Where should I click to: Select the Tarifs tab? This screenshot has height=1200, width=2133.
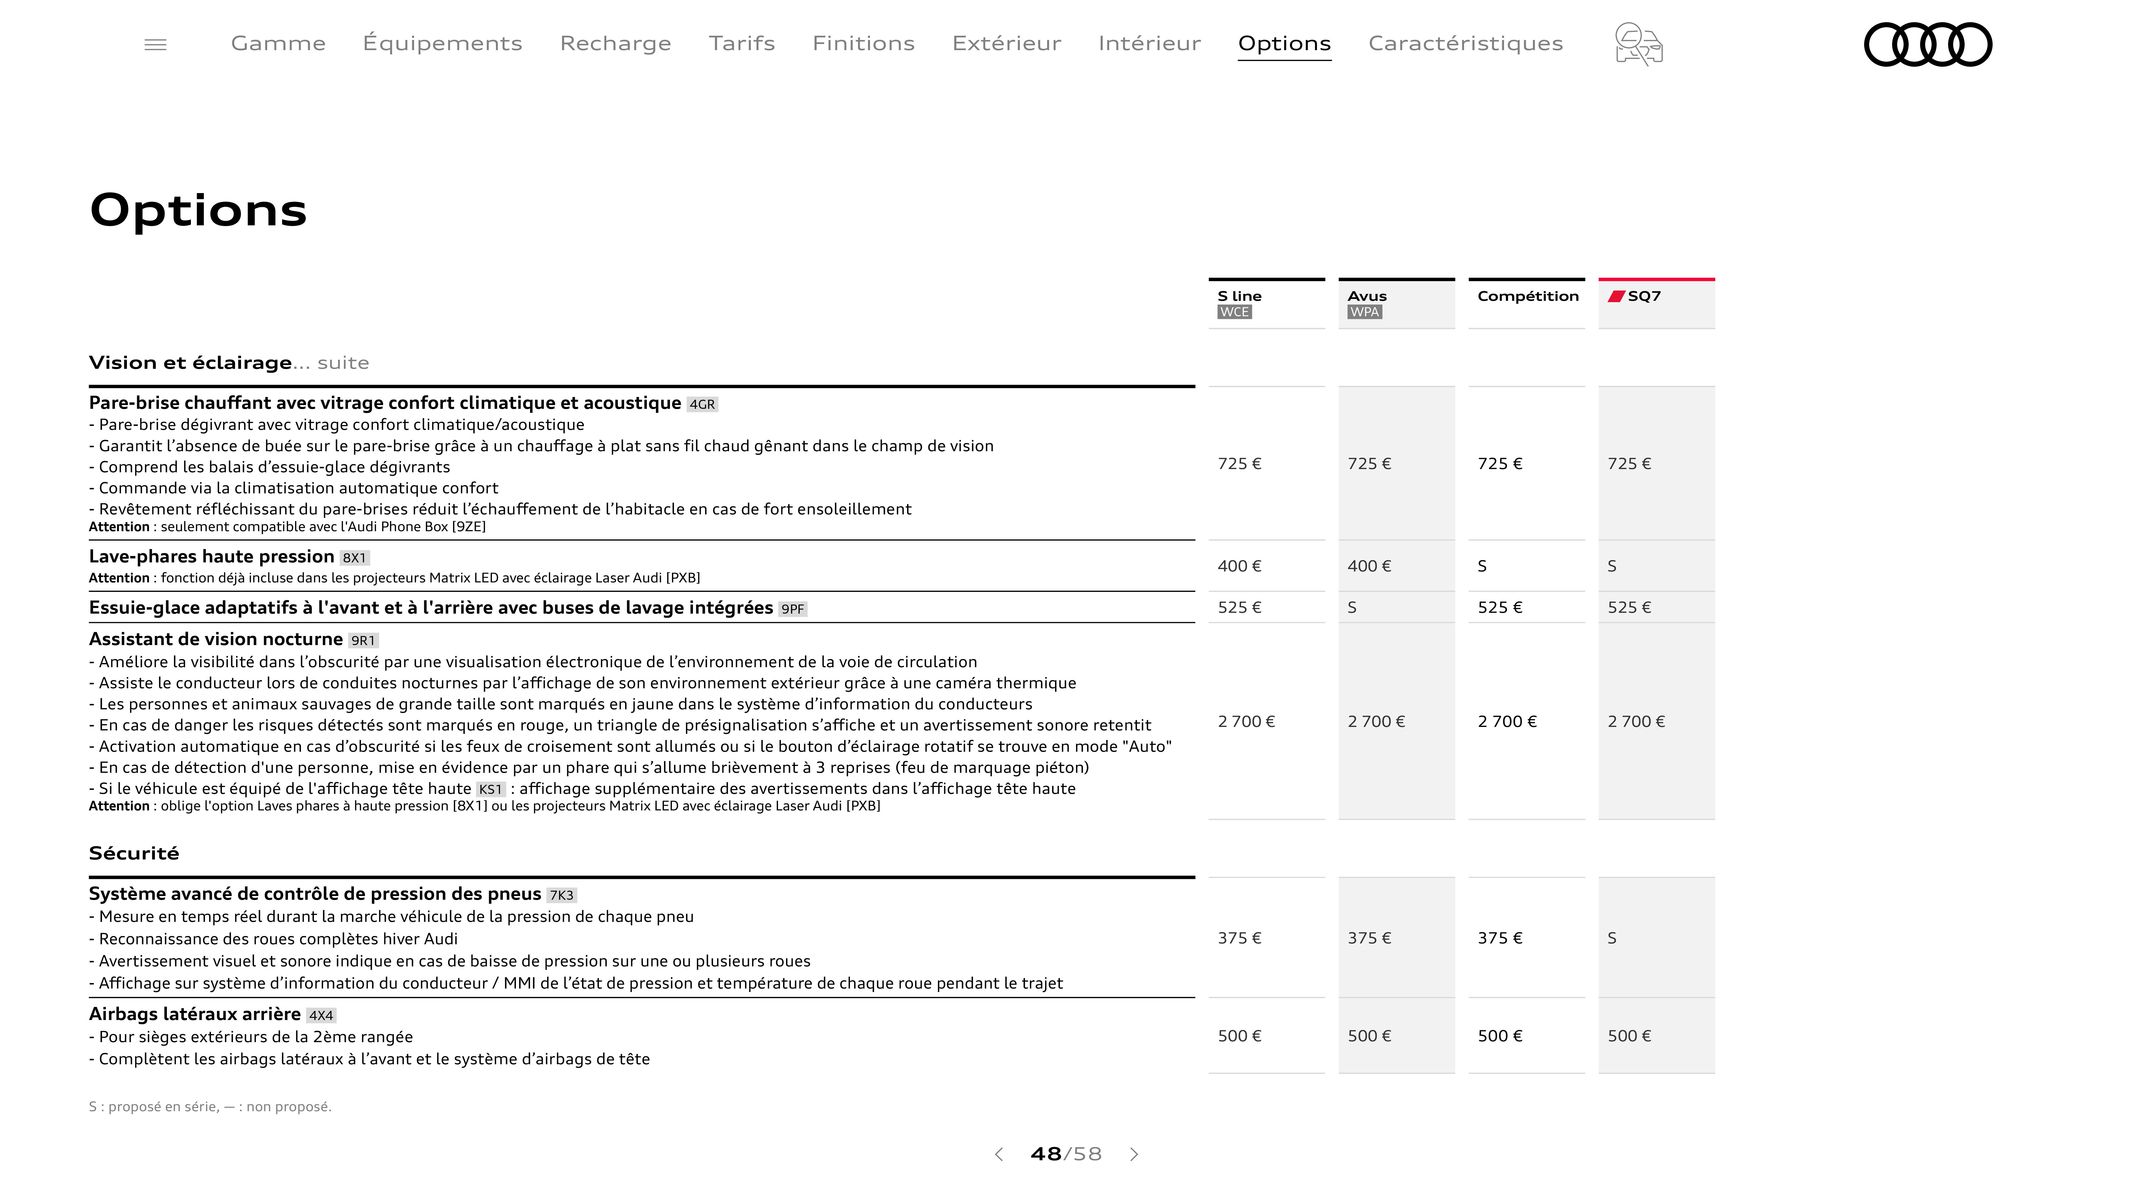tap(742, 43)
